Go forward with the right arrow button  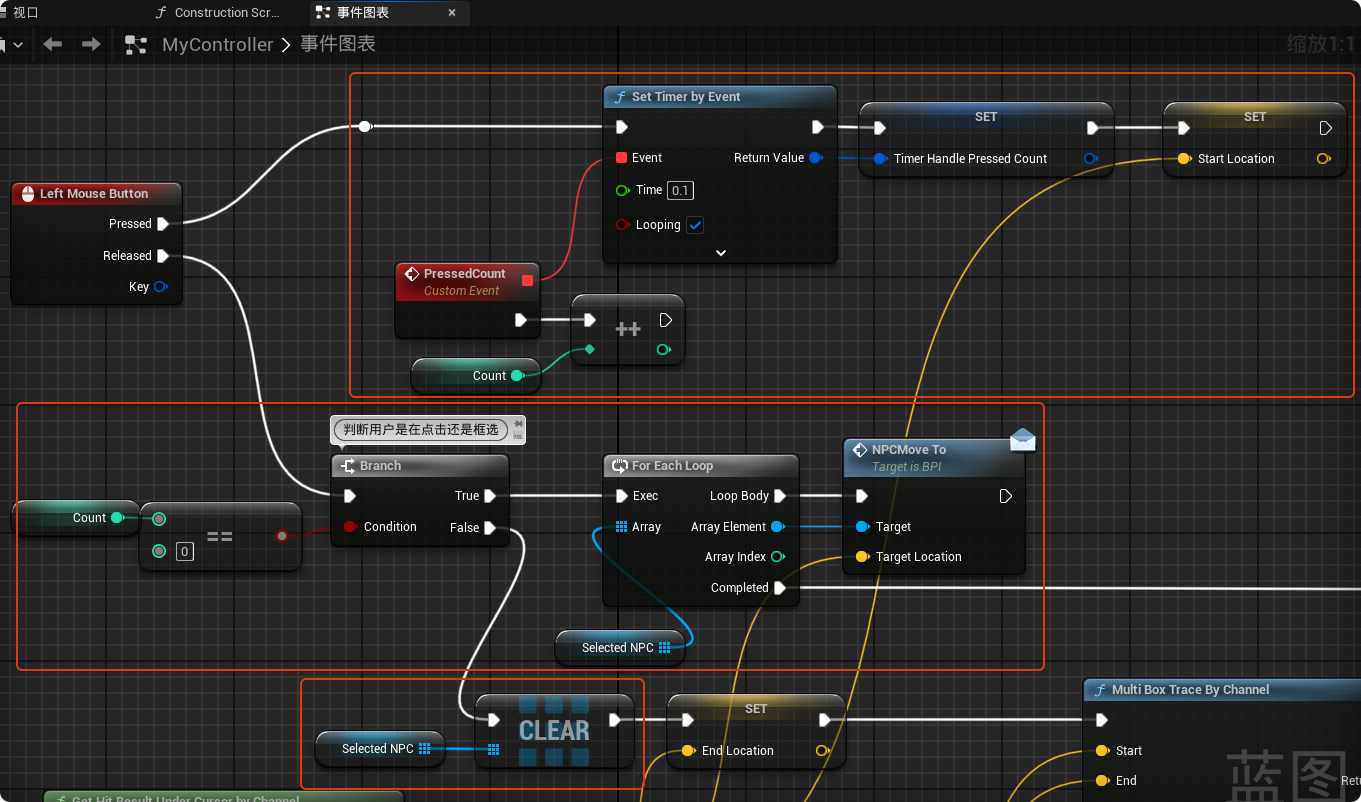click(91, 44)
